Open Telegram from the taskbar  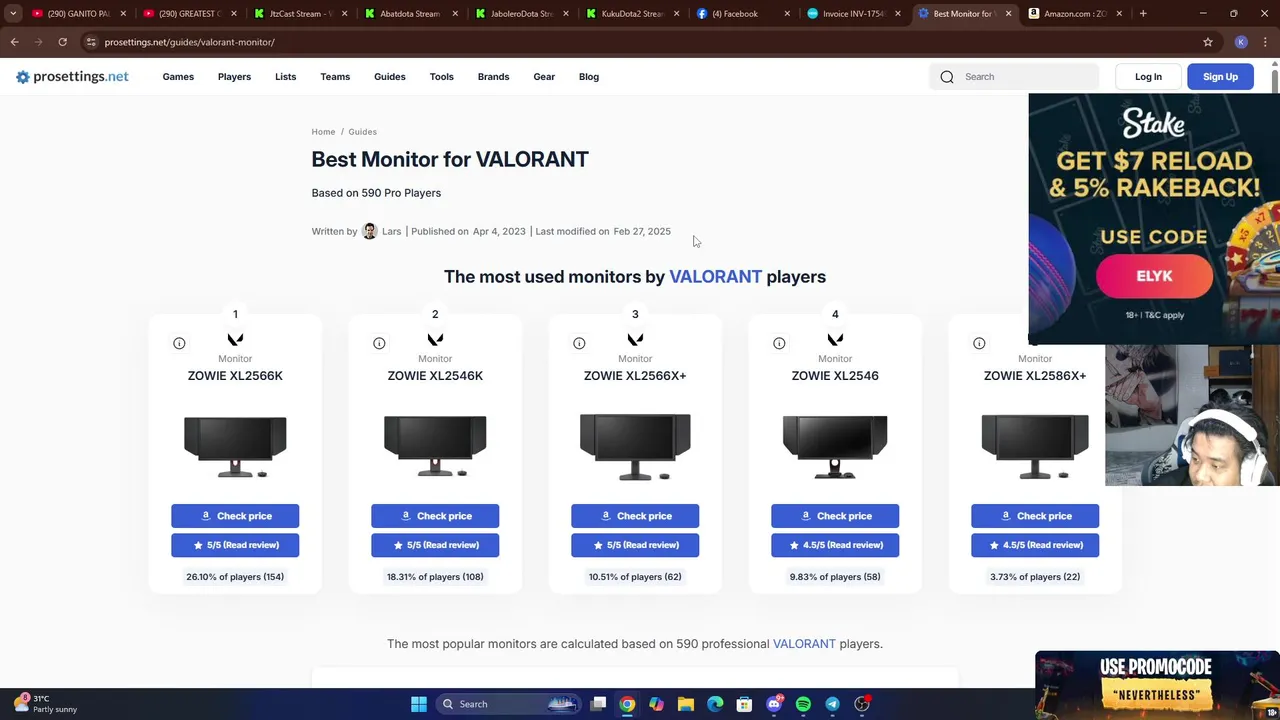point(832,704)
